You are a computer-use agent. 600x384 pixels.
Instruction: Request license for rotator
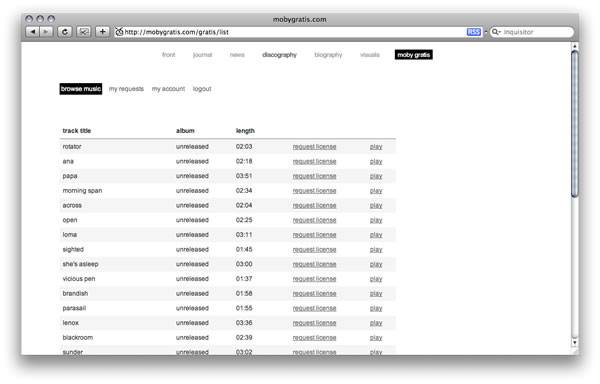click(x=314, y=146)
